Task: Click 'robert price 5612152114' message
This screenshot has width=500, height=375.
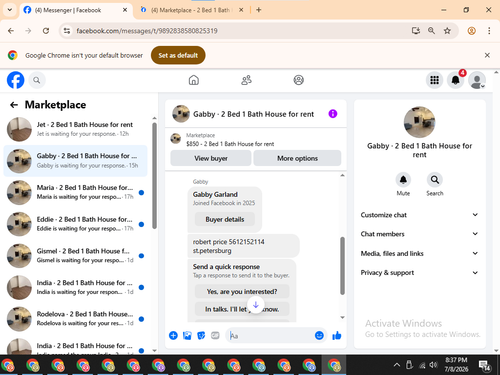Action: pos(243,246)
